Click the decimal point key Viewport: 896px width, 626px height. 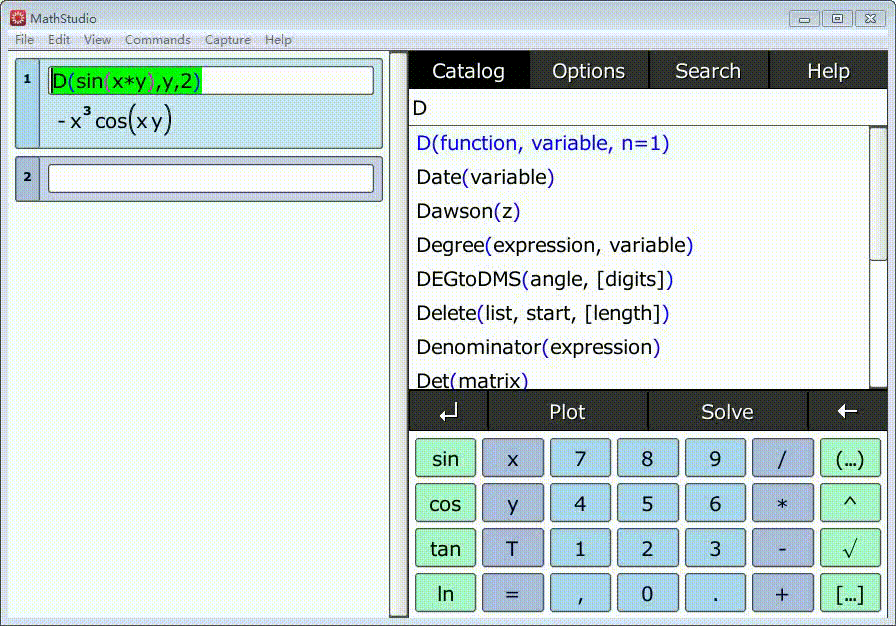point(715,593)
